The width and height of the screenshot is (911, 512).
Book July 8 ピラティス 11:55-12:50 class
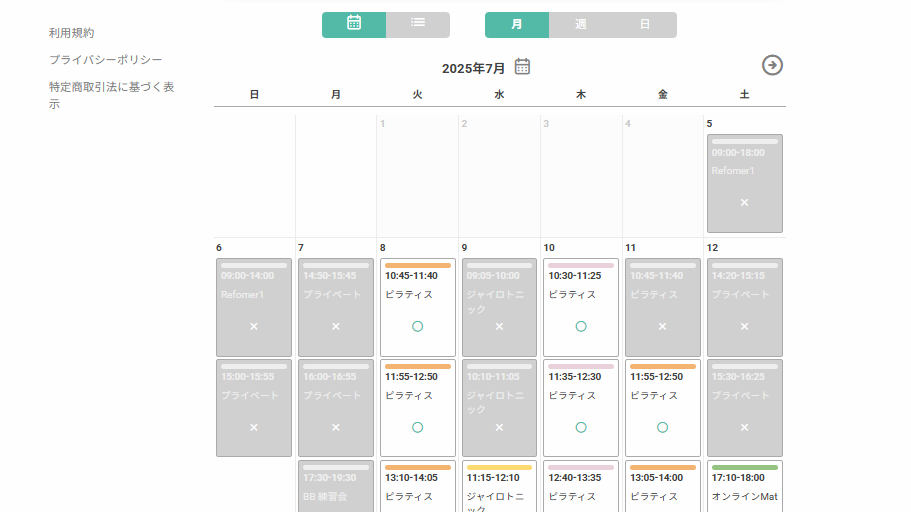(x=418, y=408)
